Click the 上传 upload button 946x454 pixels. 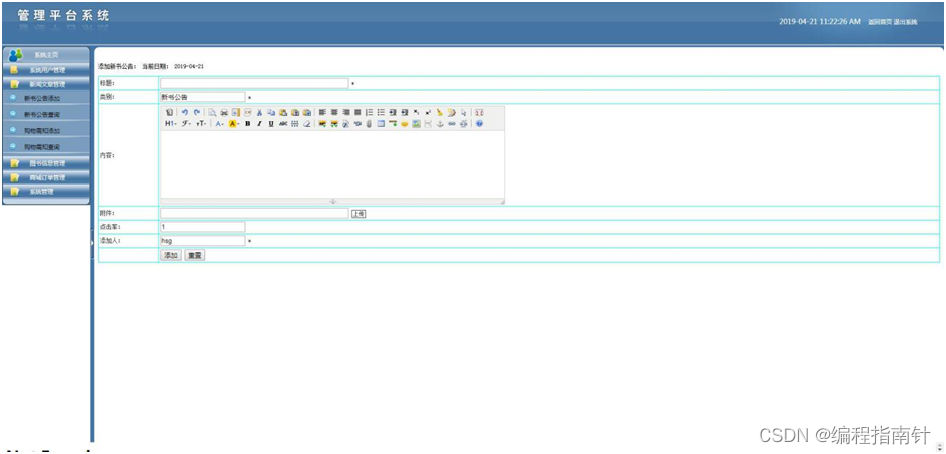[358, 213]
